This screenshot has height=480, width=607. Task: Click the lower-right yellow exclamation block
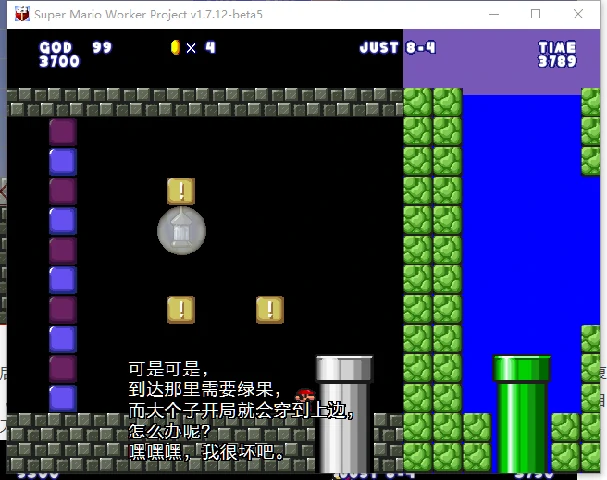click(x=270, y=310)
